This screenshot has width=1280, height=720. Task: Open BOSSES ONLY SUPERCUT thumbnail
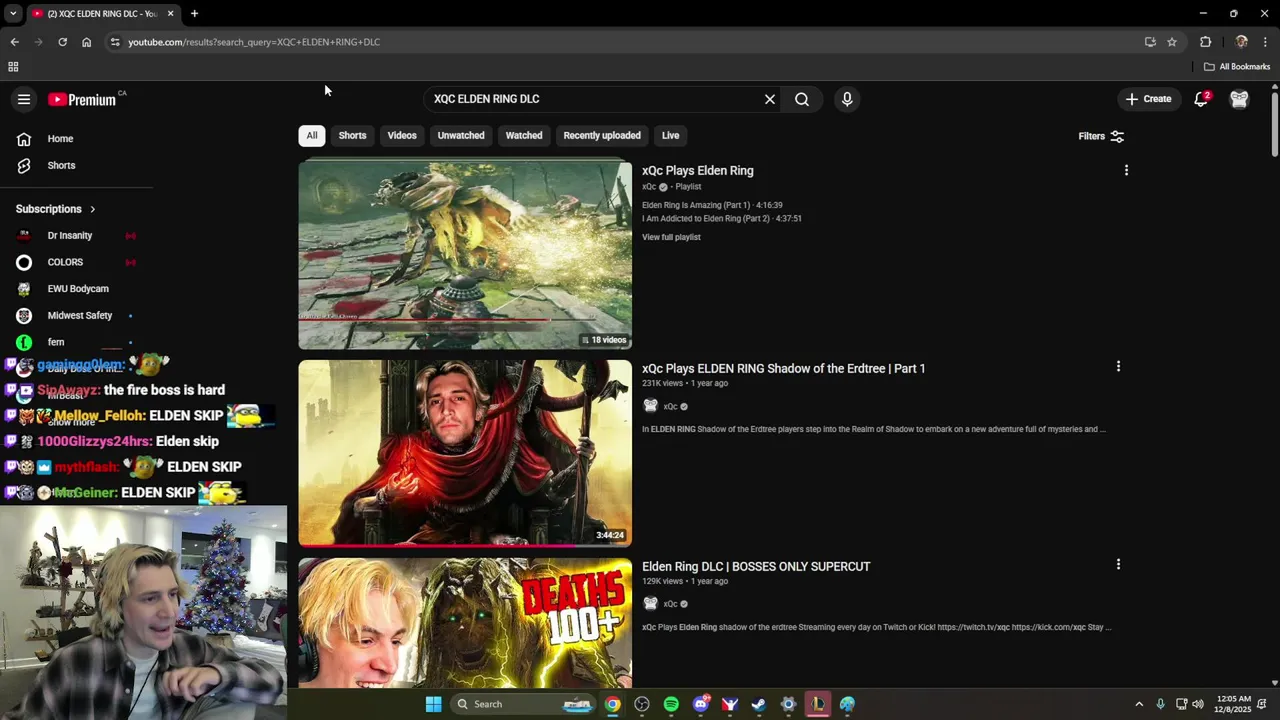point(465,623)
